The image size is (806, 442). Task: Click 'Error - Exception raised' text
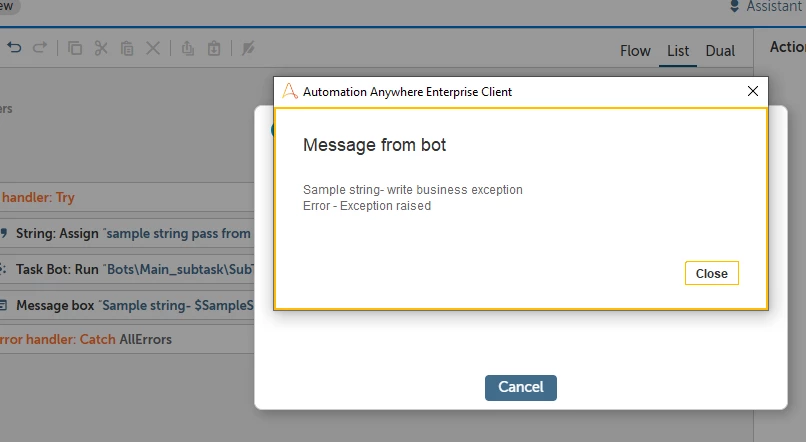click(x=367, y=206)
